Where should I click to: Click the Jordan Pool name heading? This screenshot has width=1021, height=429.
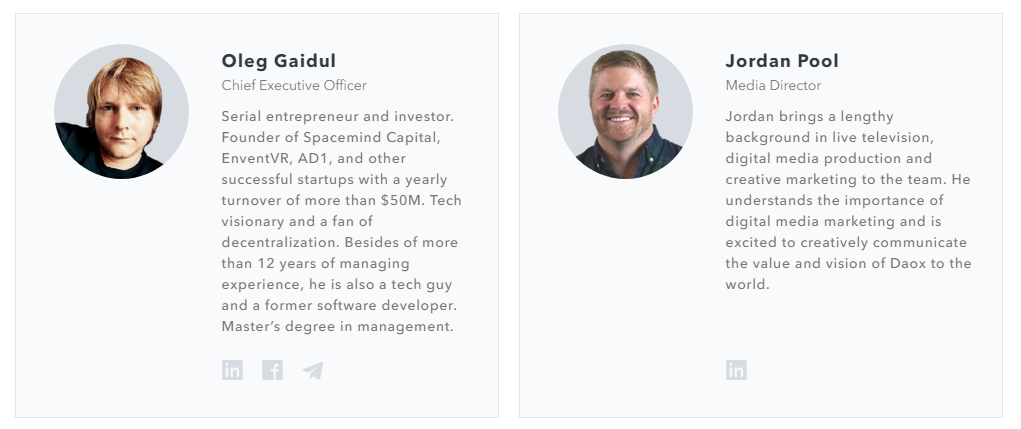point(782,61)
